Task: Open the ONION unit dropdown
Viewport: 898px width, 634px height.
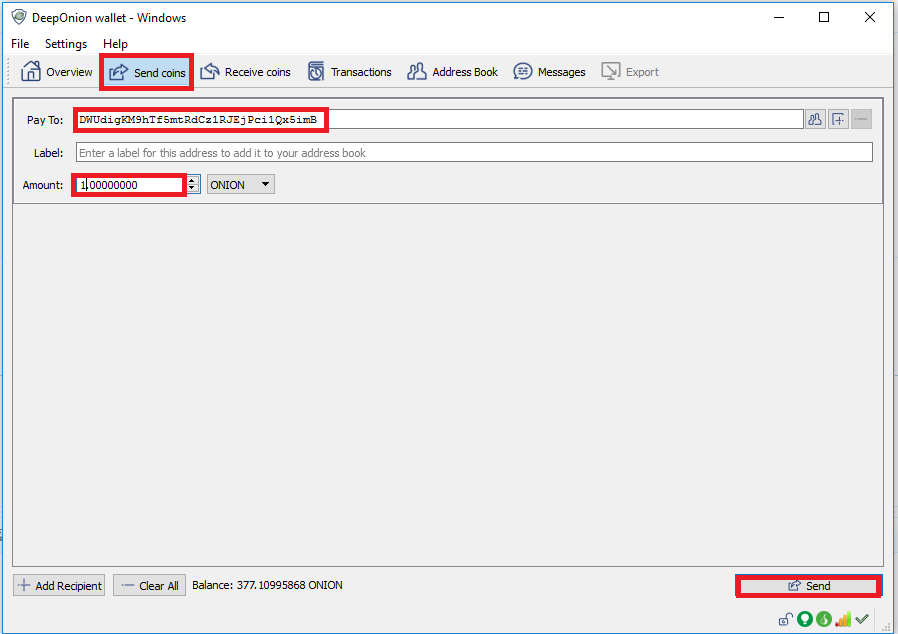Action: [241, 184]
